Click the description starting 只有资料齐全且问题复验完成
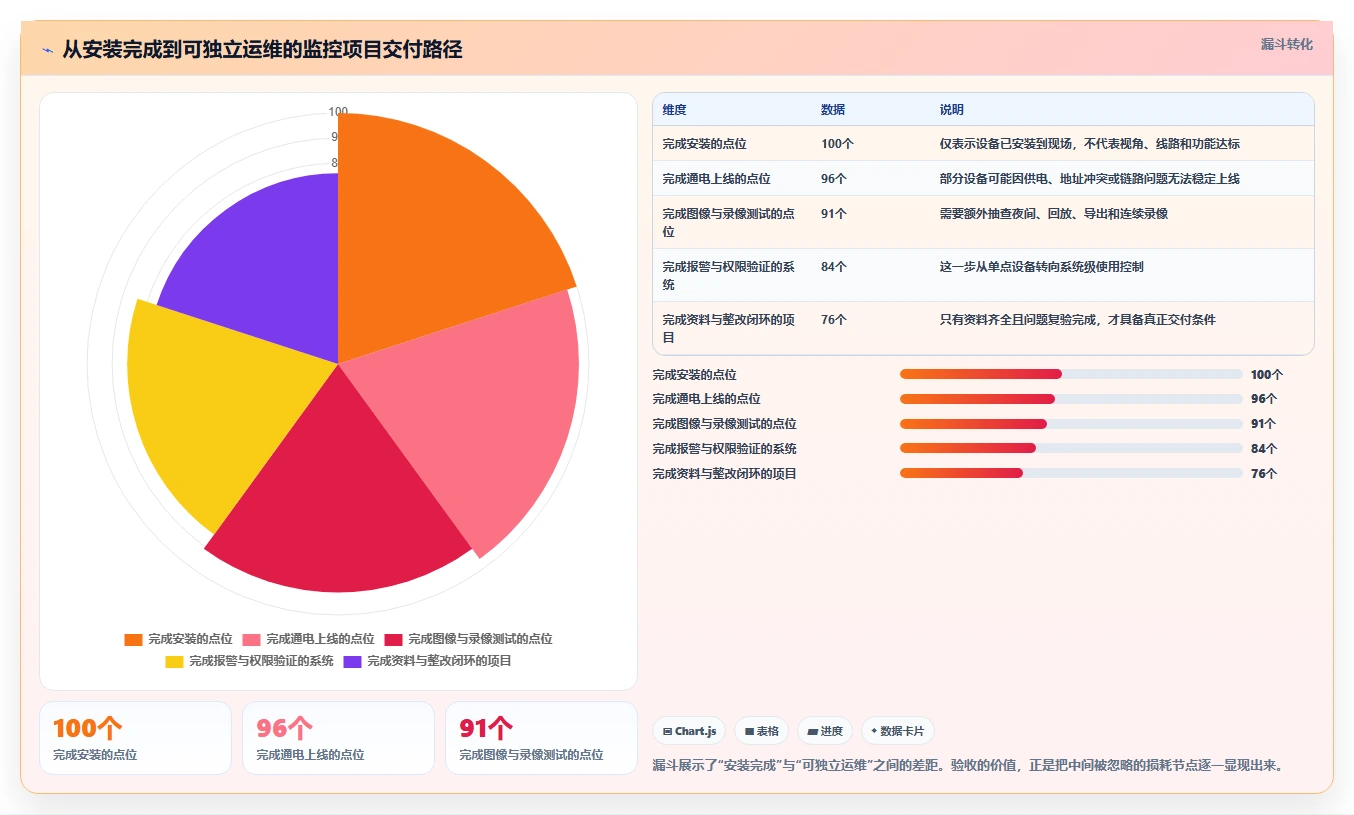Image resolution: width=1354 pixels, height=815 pixels. pos(1078,320)
